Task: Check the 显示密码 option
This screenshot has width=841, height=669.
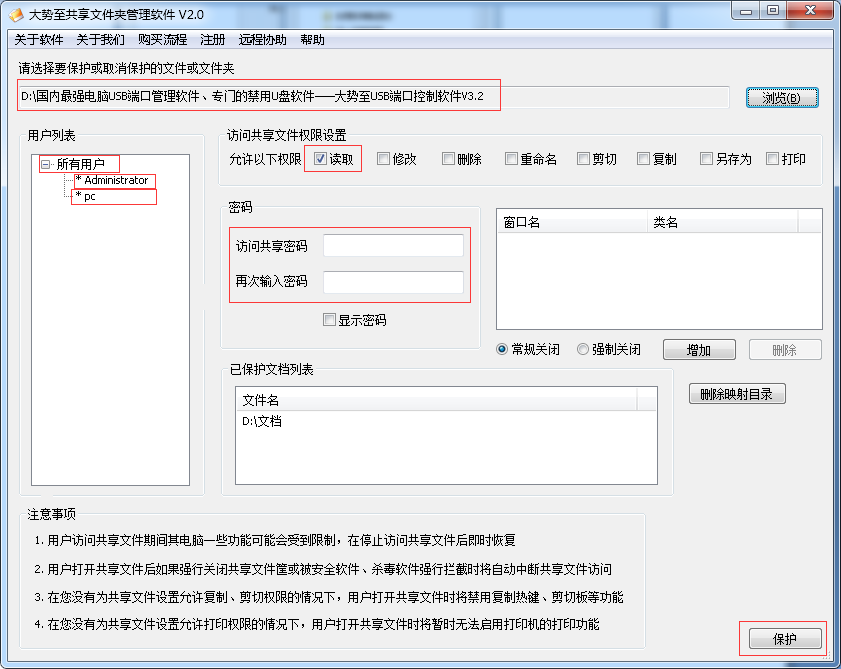Action: [x=330, y=319]
